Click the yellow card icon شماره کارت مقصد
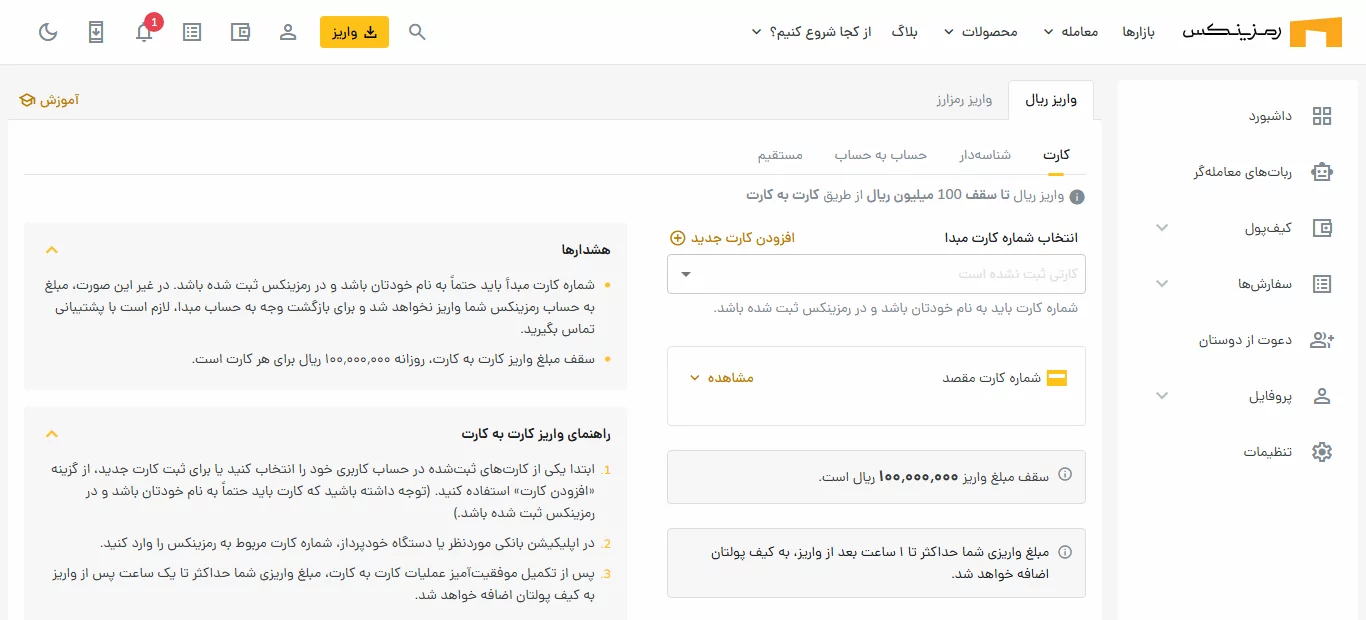1366x620 pixels. [x=1057, y=378]
